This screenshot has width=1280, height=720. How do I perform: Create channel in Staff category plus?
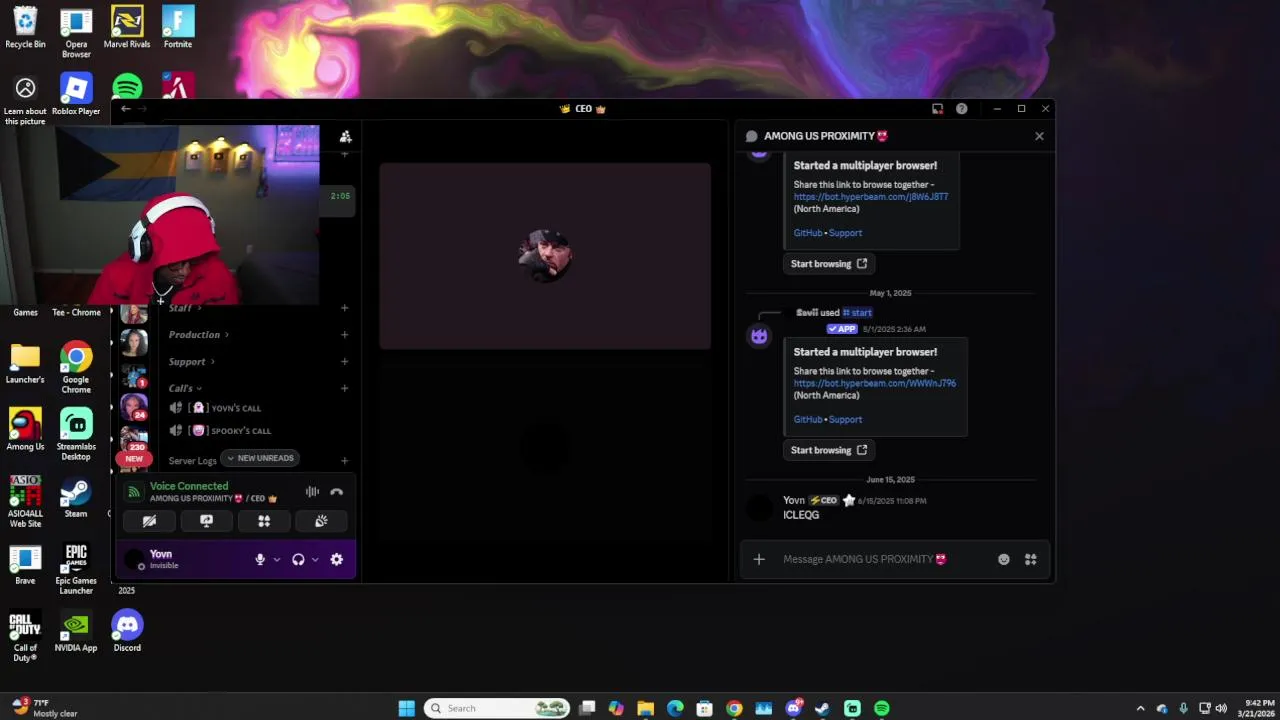click(344, 308)
